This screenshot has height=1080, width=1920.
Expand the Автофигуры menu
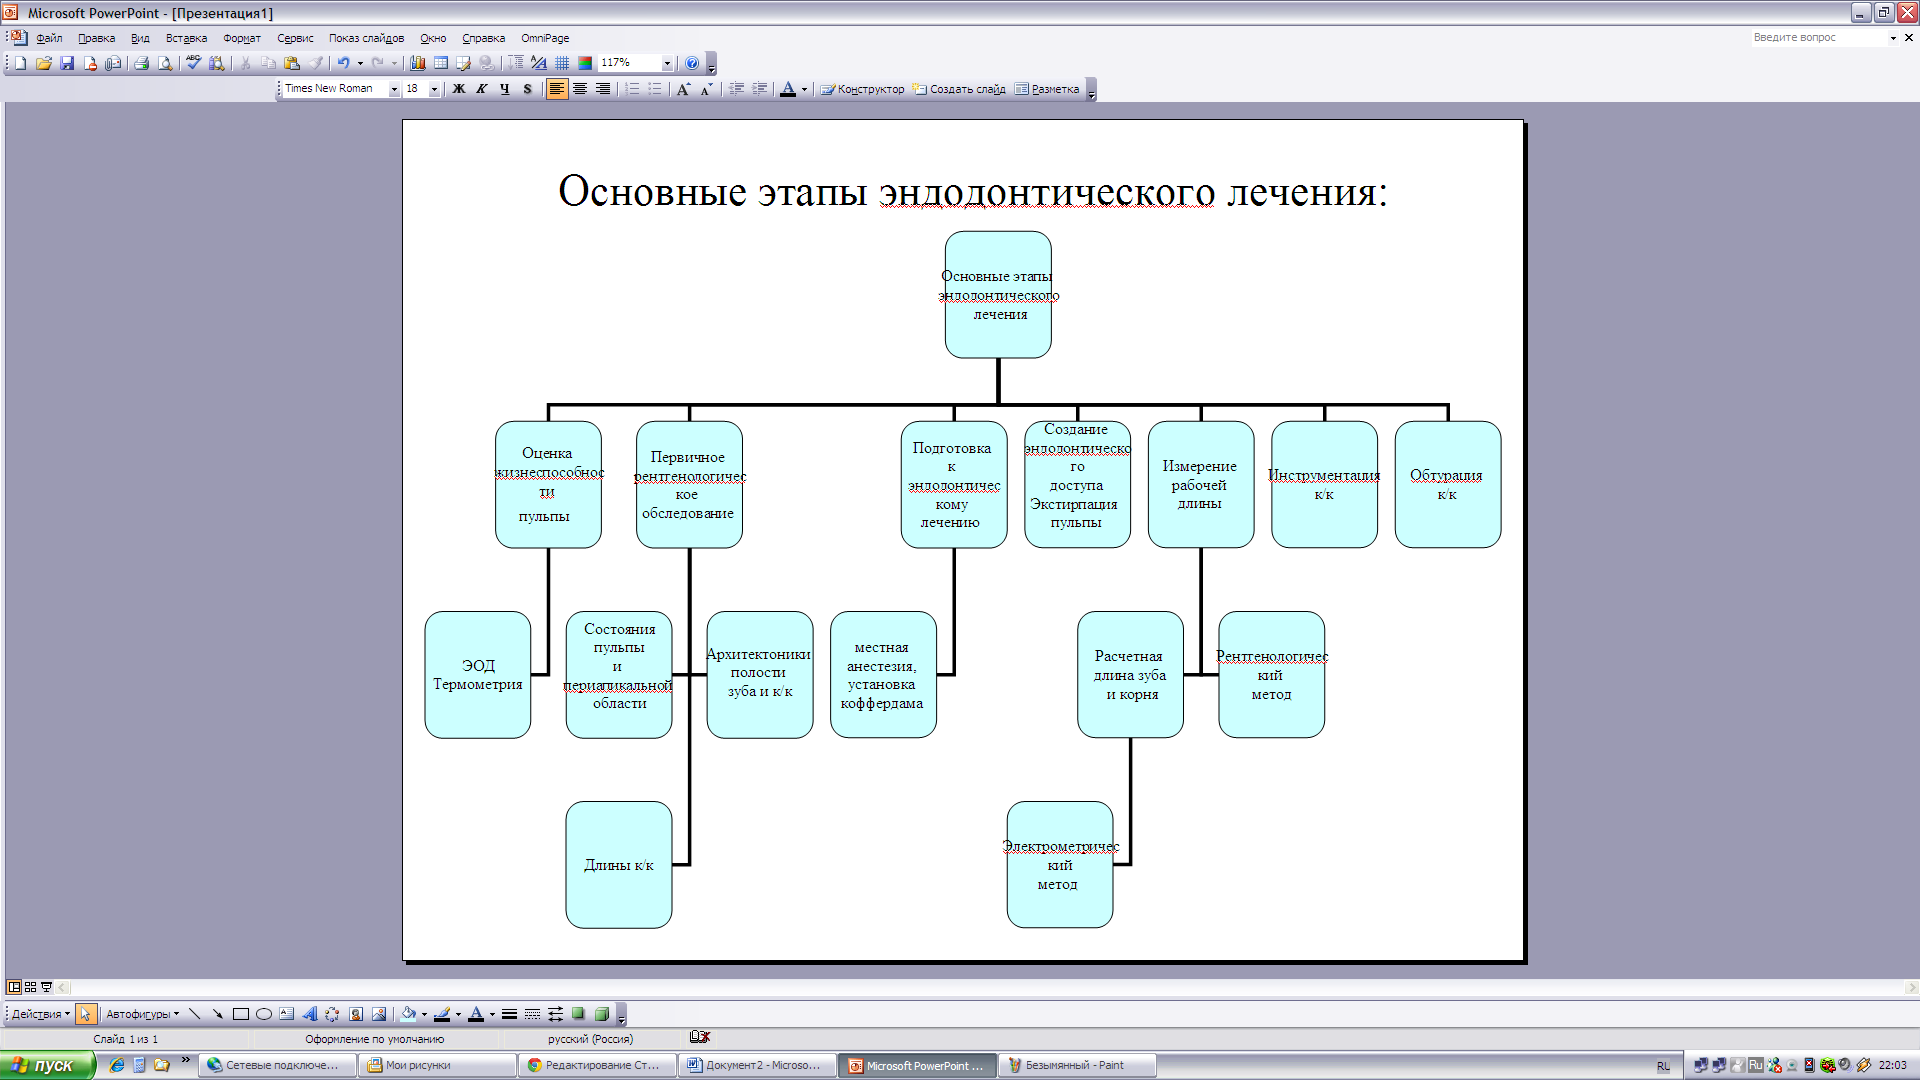(143, 1014)
